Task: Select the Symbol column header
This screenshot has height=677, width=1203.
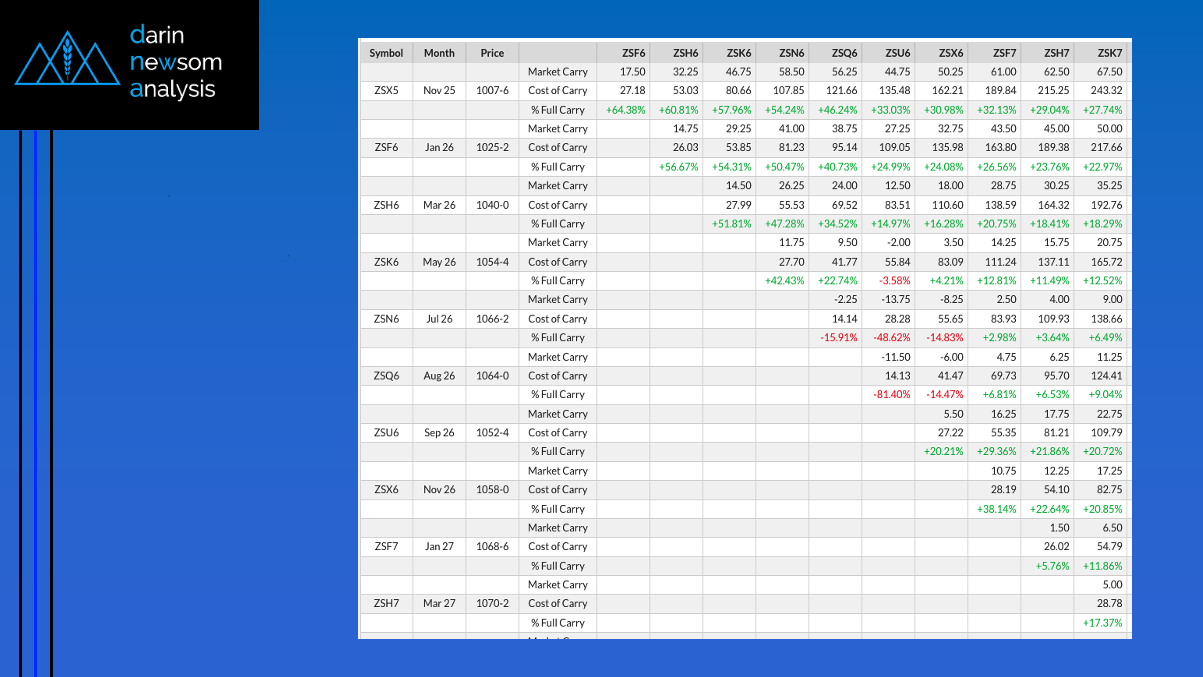Action: pos(386,53)
